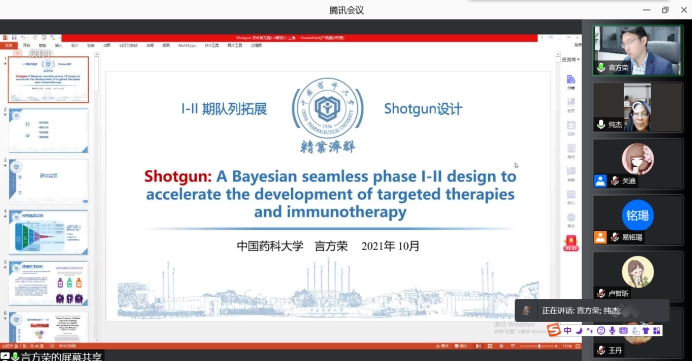Click the red envelope icon in sidebar
This screenshot has width=692, height=361.
coord(571,243)
